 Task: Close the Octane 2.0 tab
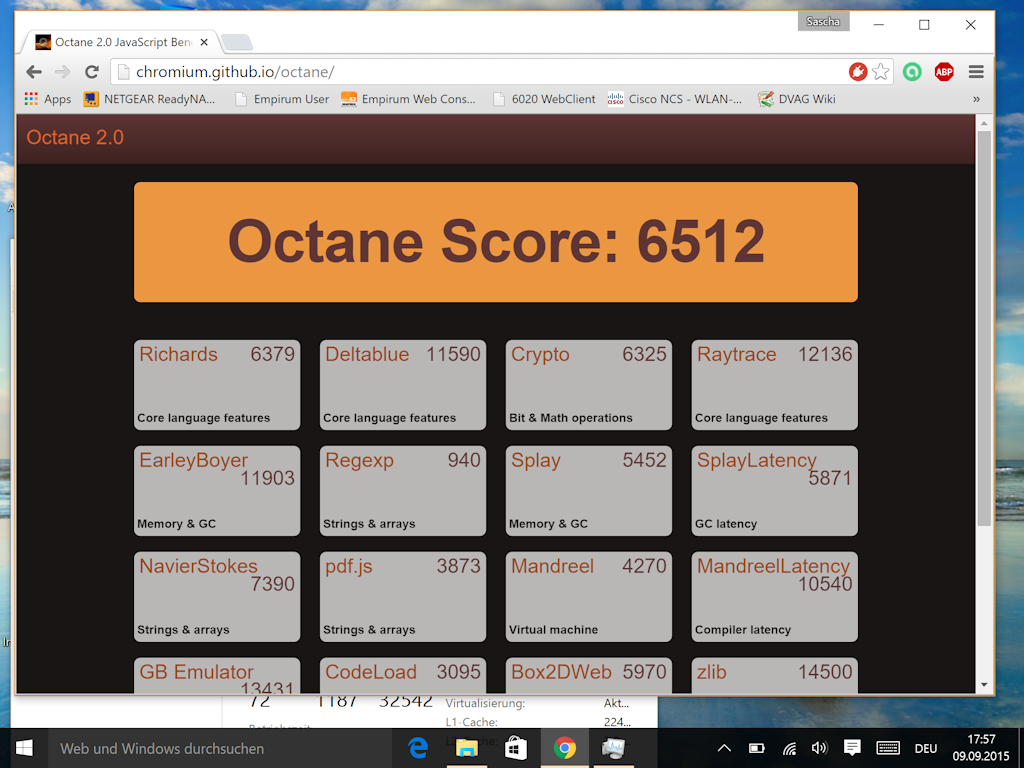204,42
